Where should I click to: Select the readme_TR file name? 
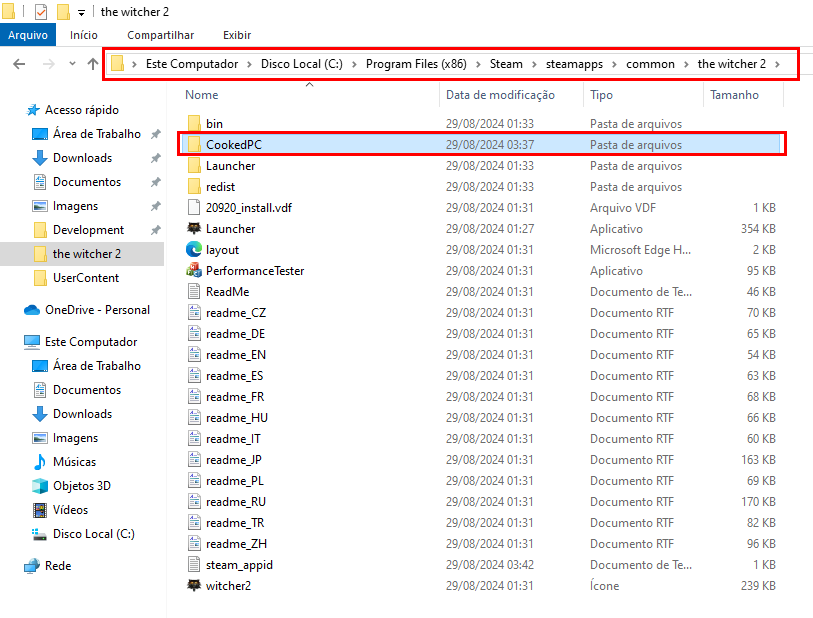(235, 523)
